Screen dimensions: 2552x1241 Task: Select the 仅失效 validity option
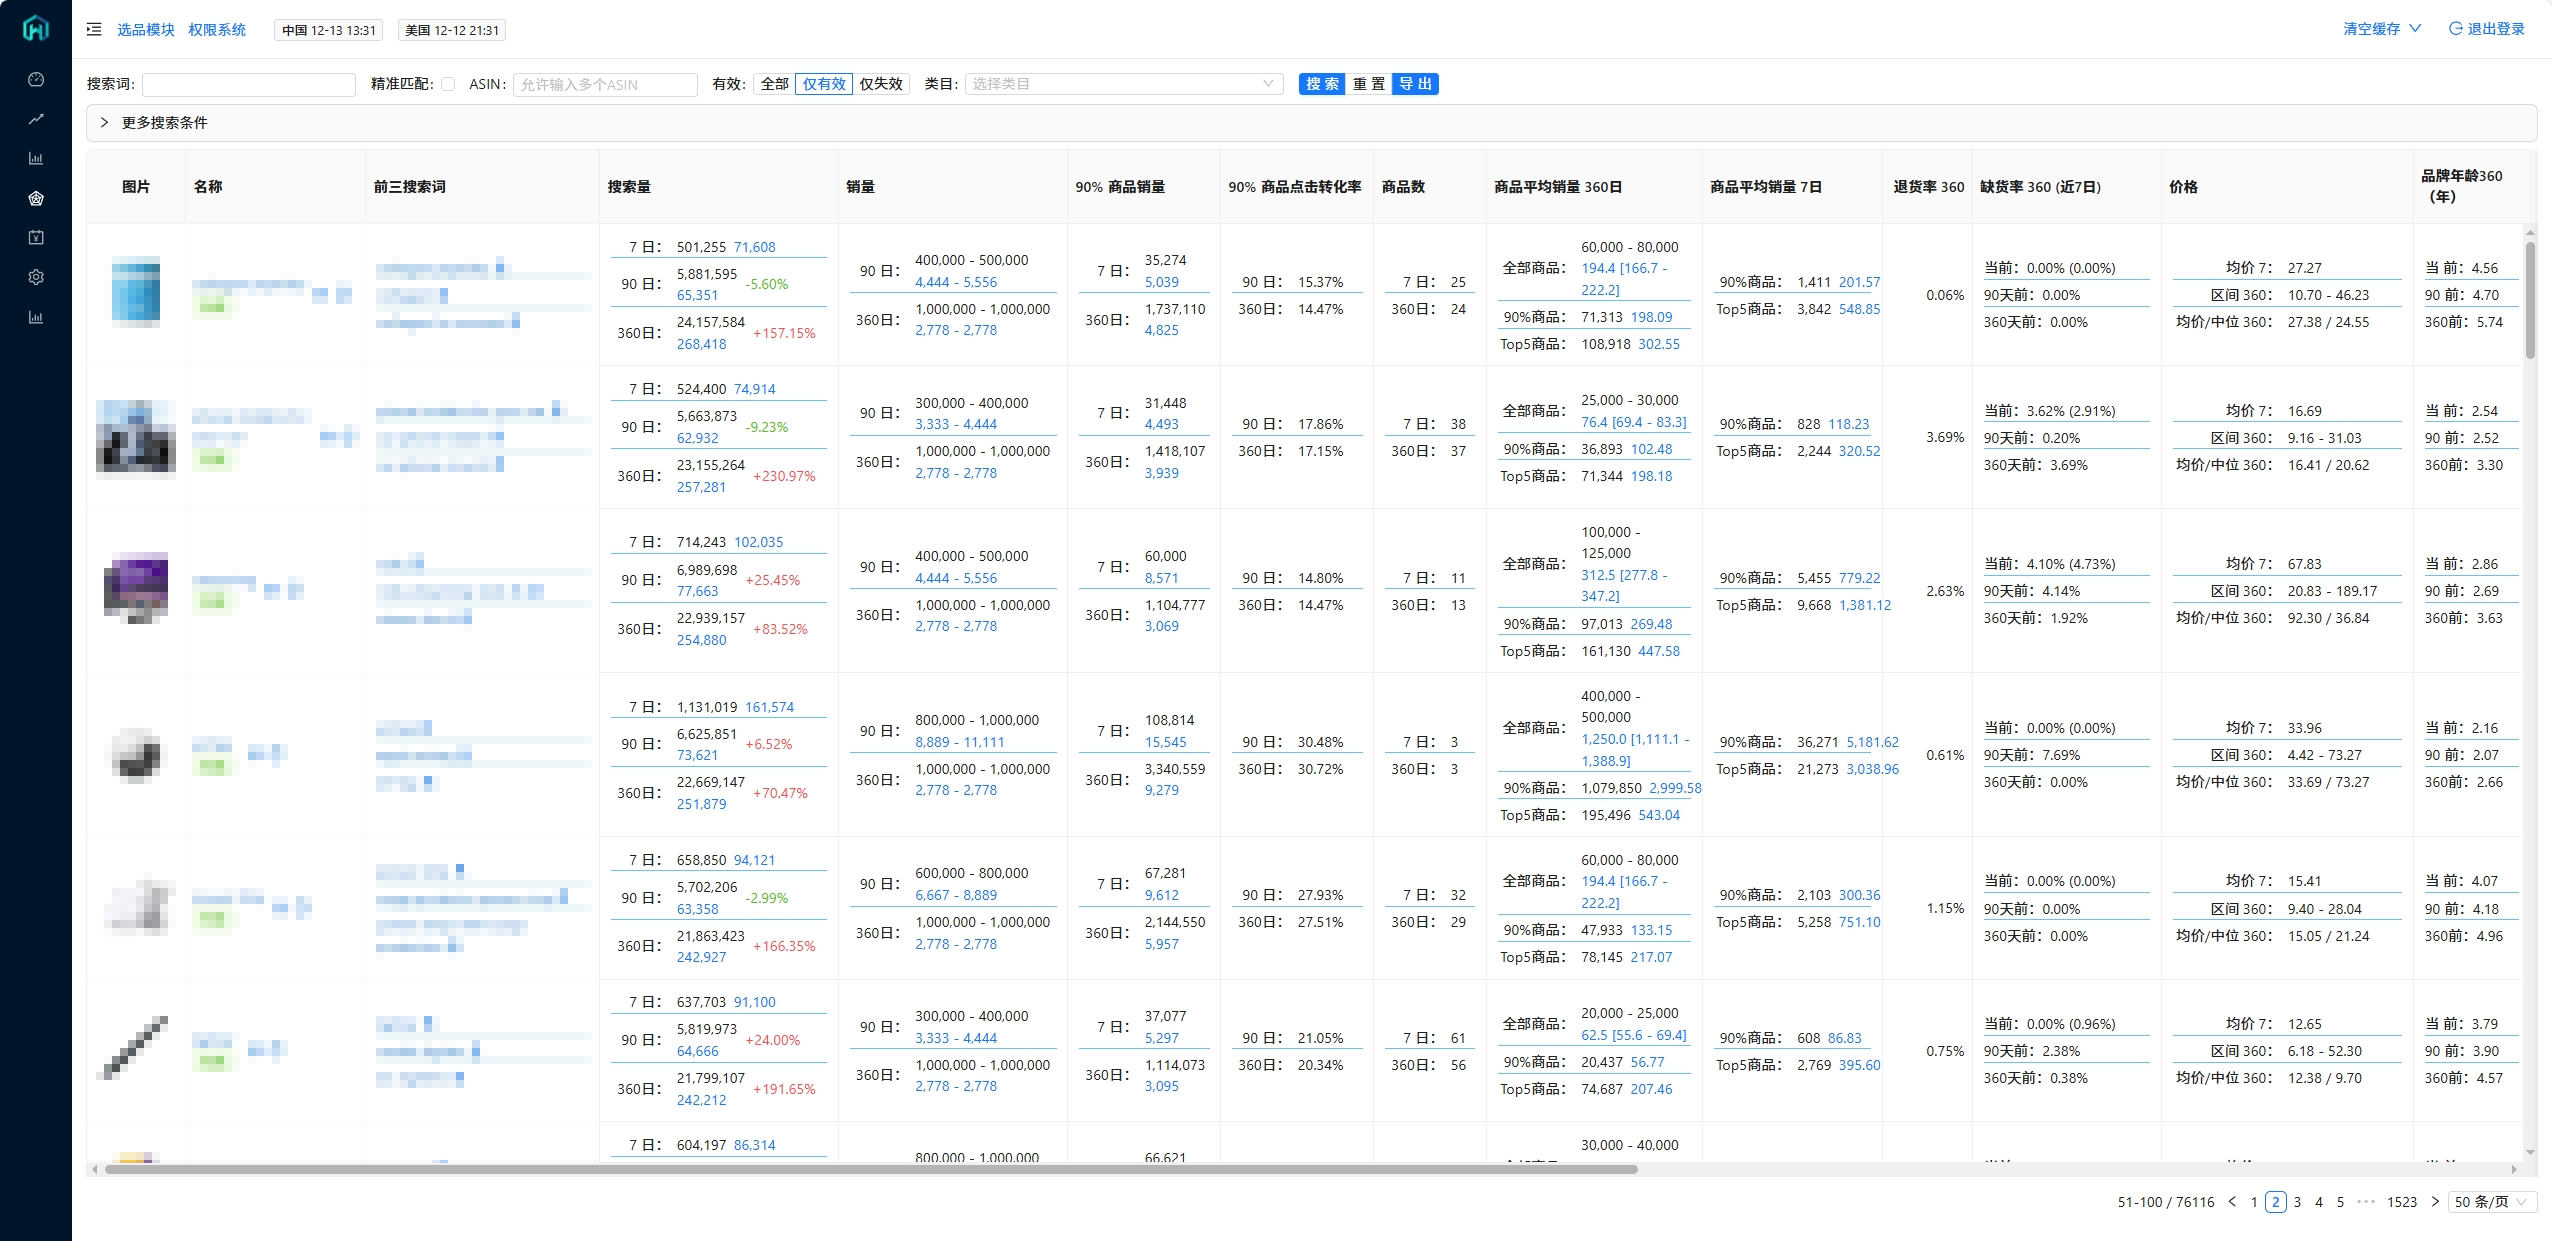point(880,84)
